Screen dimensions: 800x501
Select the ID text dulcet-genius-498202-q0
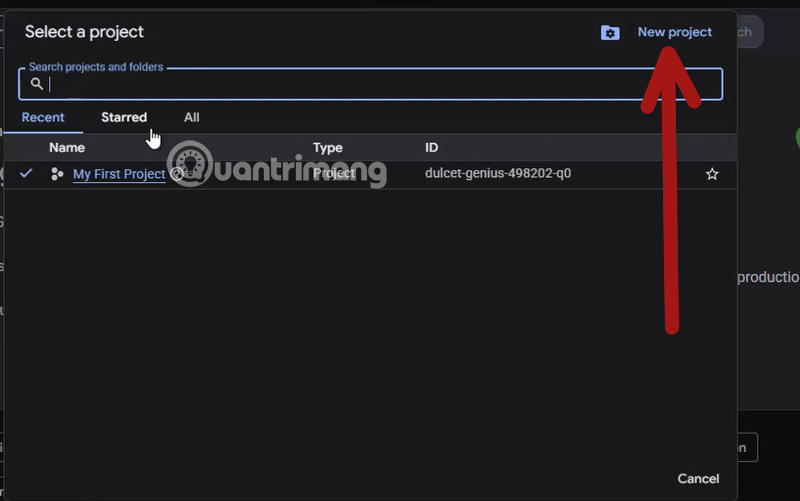pyautogui.click(x=498, y=173)
